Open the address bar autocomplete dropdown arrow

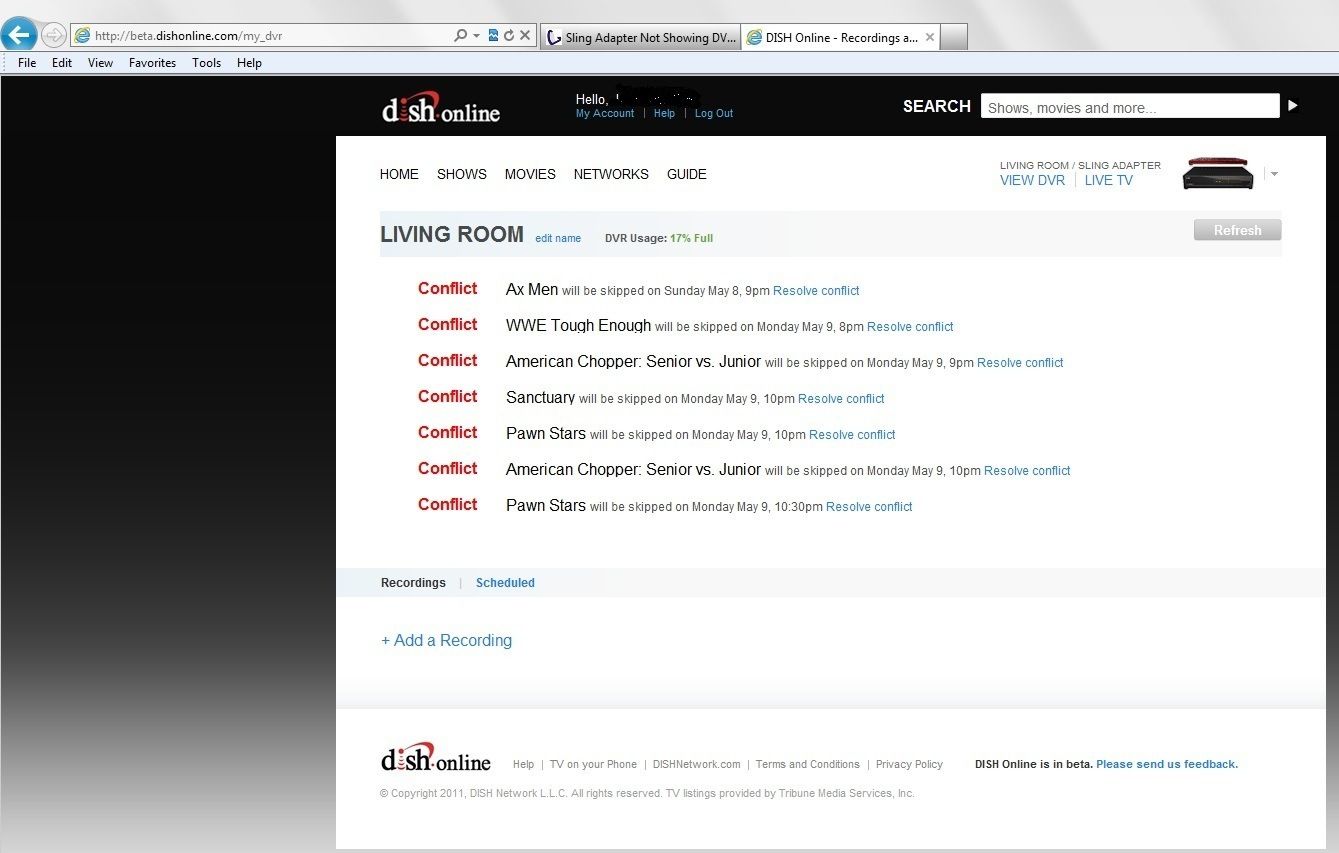[x=477, y=36]
